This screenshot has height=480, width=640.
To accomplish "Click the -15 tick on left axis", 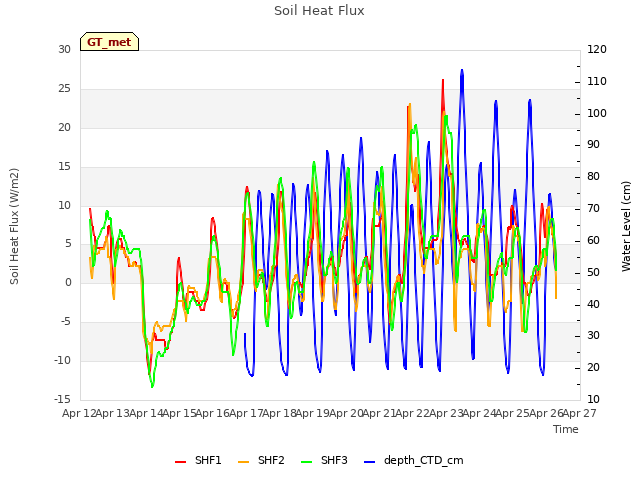I will coord(62,399).
